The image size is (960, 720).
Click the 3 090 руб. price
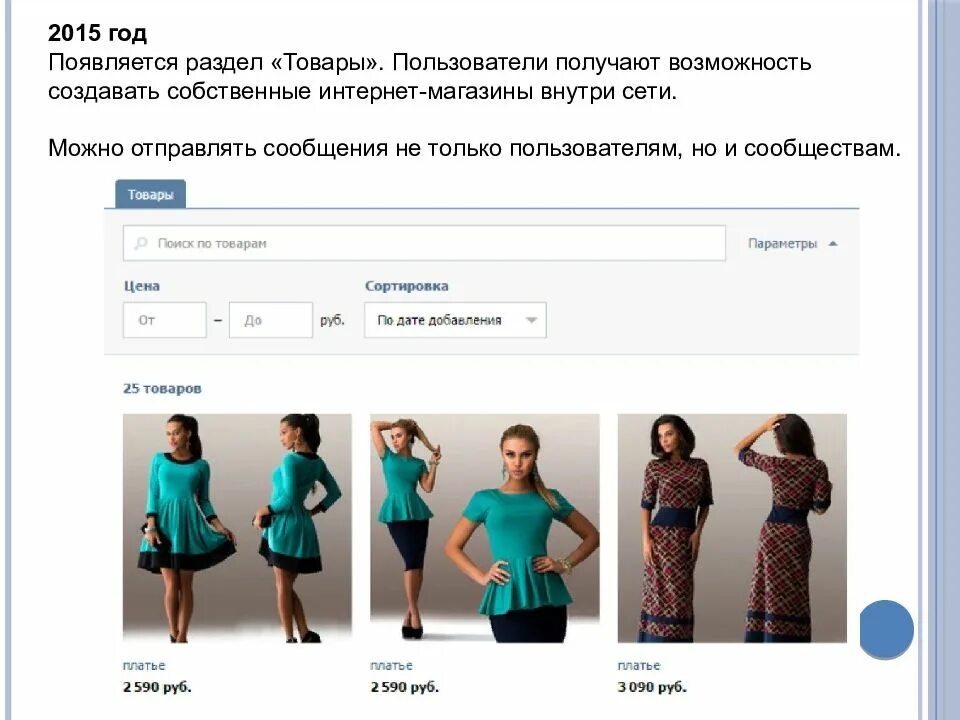coord(652,687)
